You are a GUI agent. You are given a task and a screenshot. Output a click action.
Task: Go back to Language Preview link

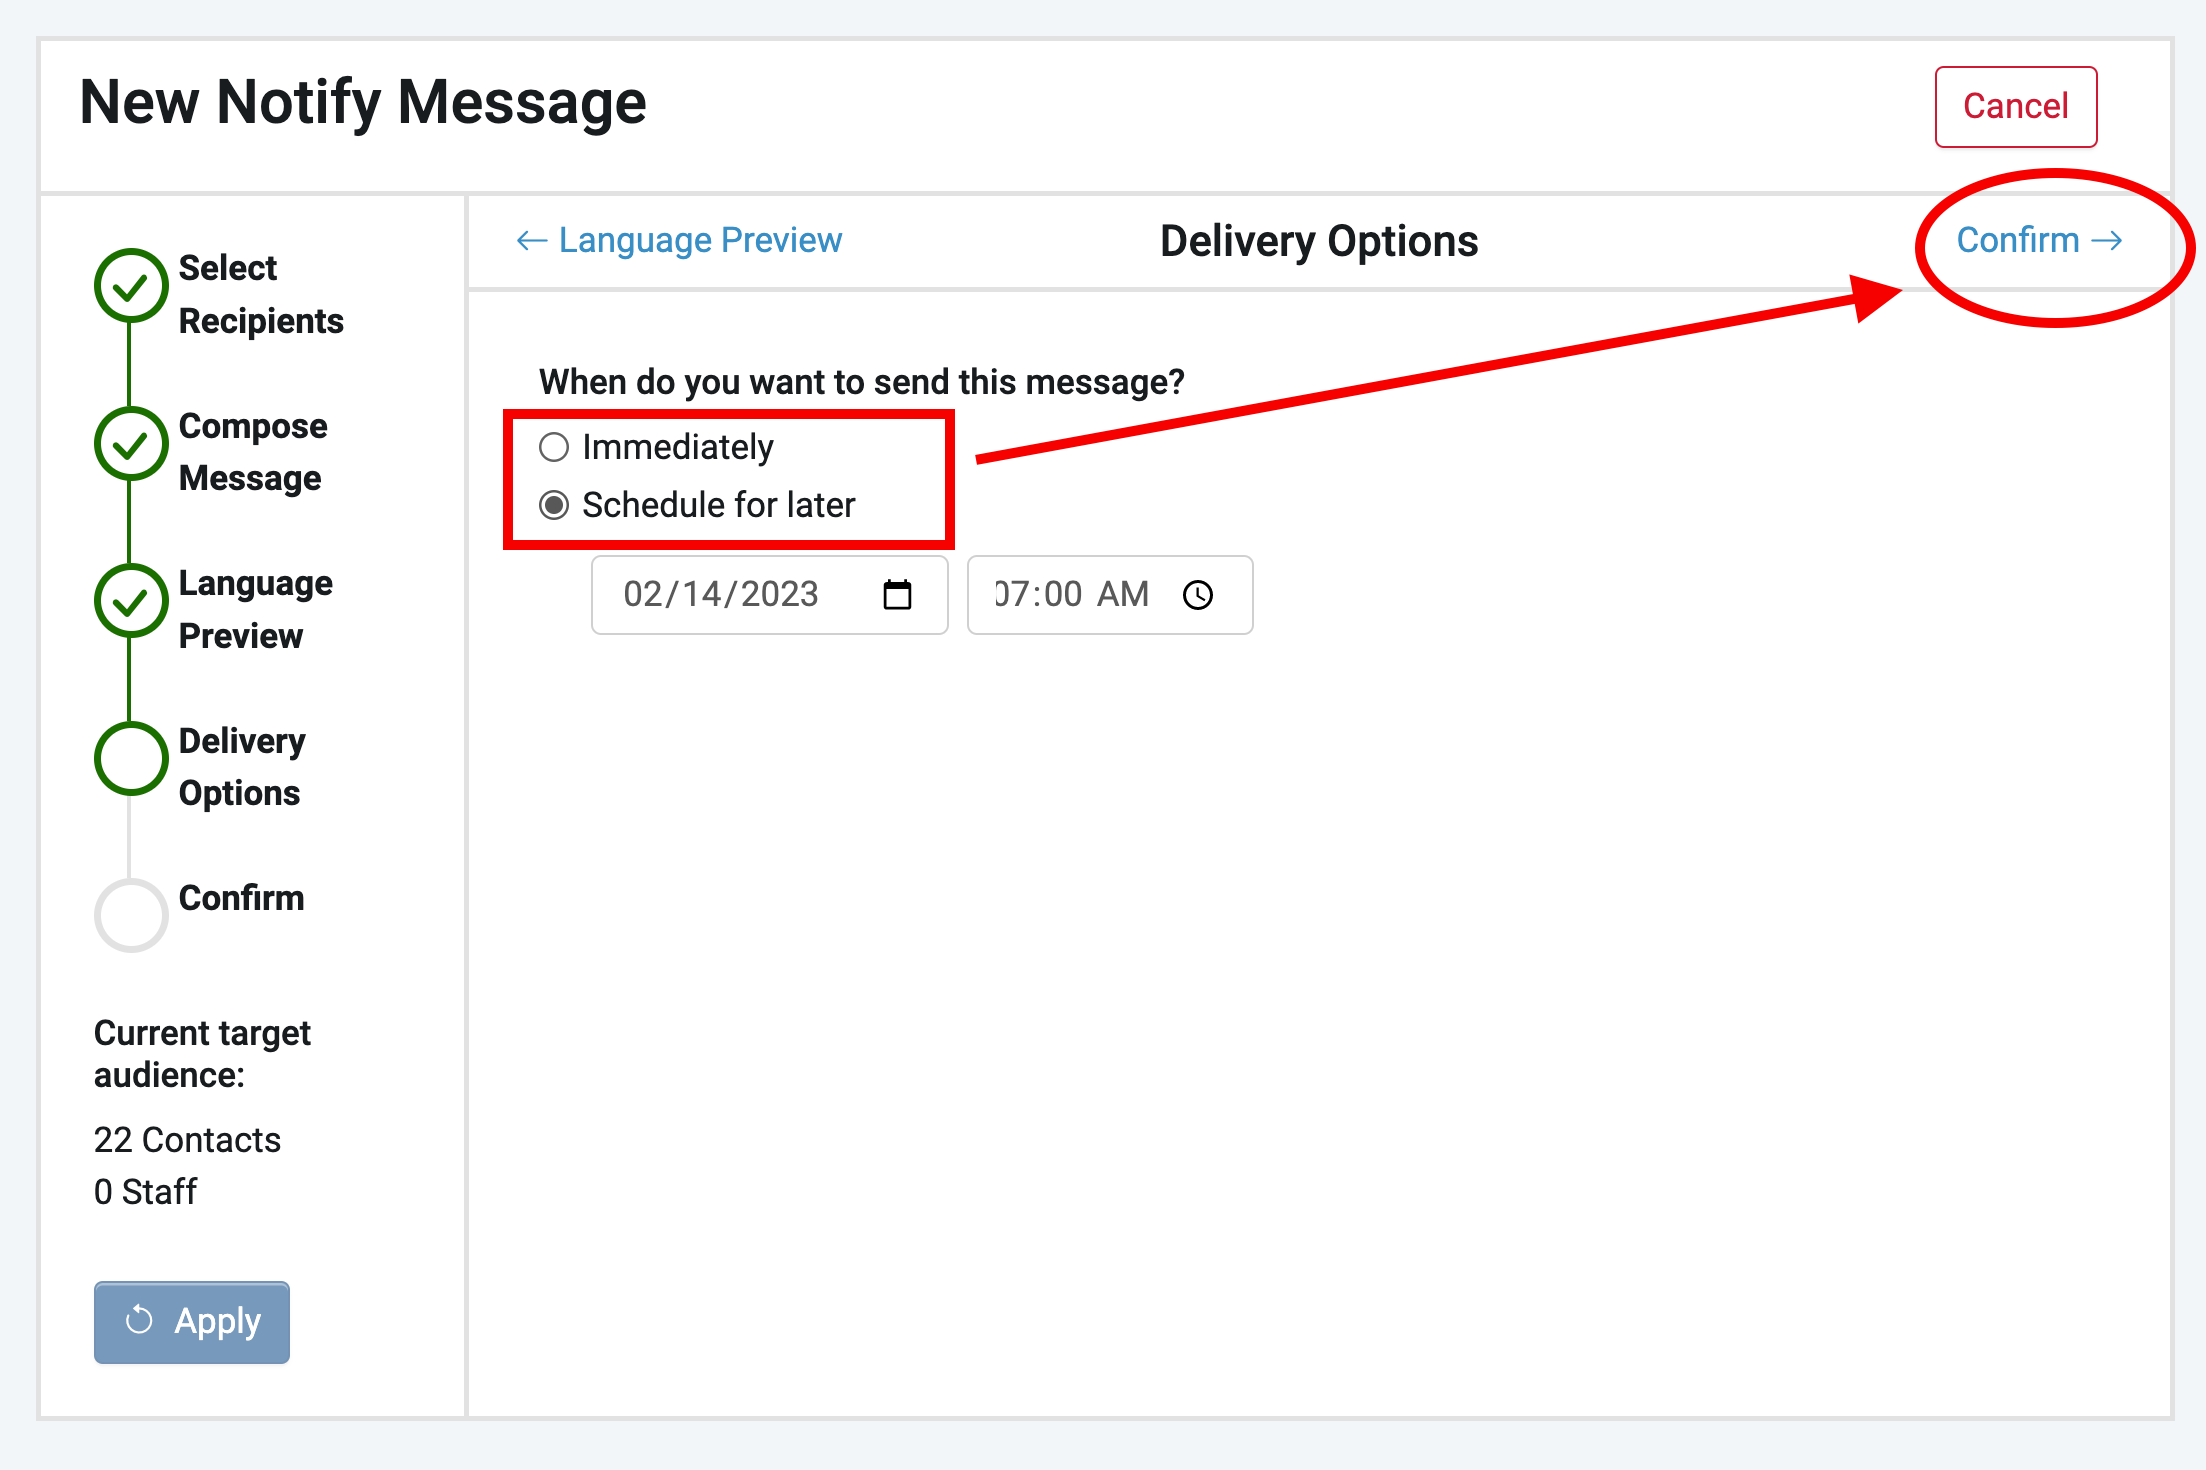point(679,240)
